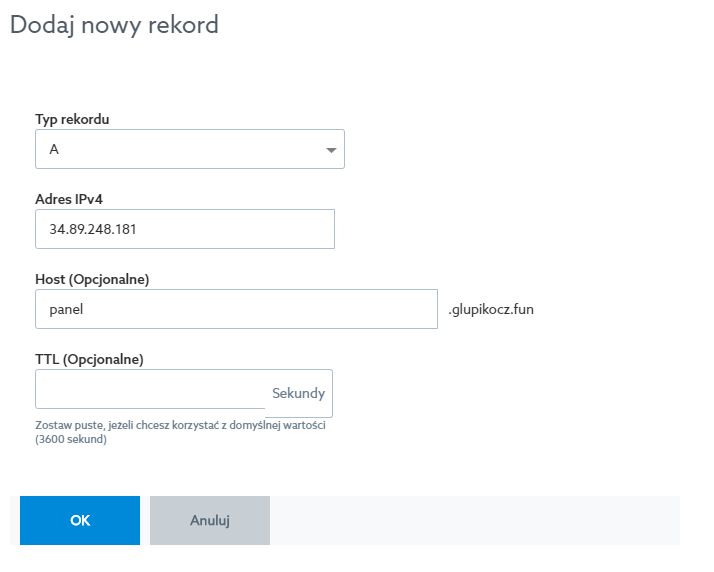The width and height of the screenshot is (714, 572).
Task: Confirm the record with OK
Action: click(x=80, y=520)
